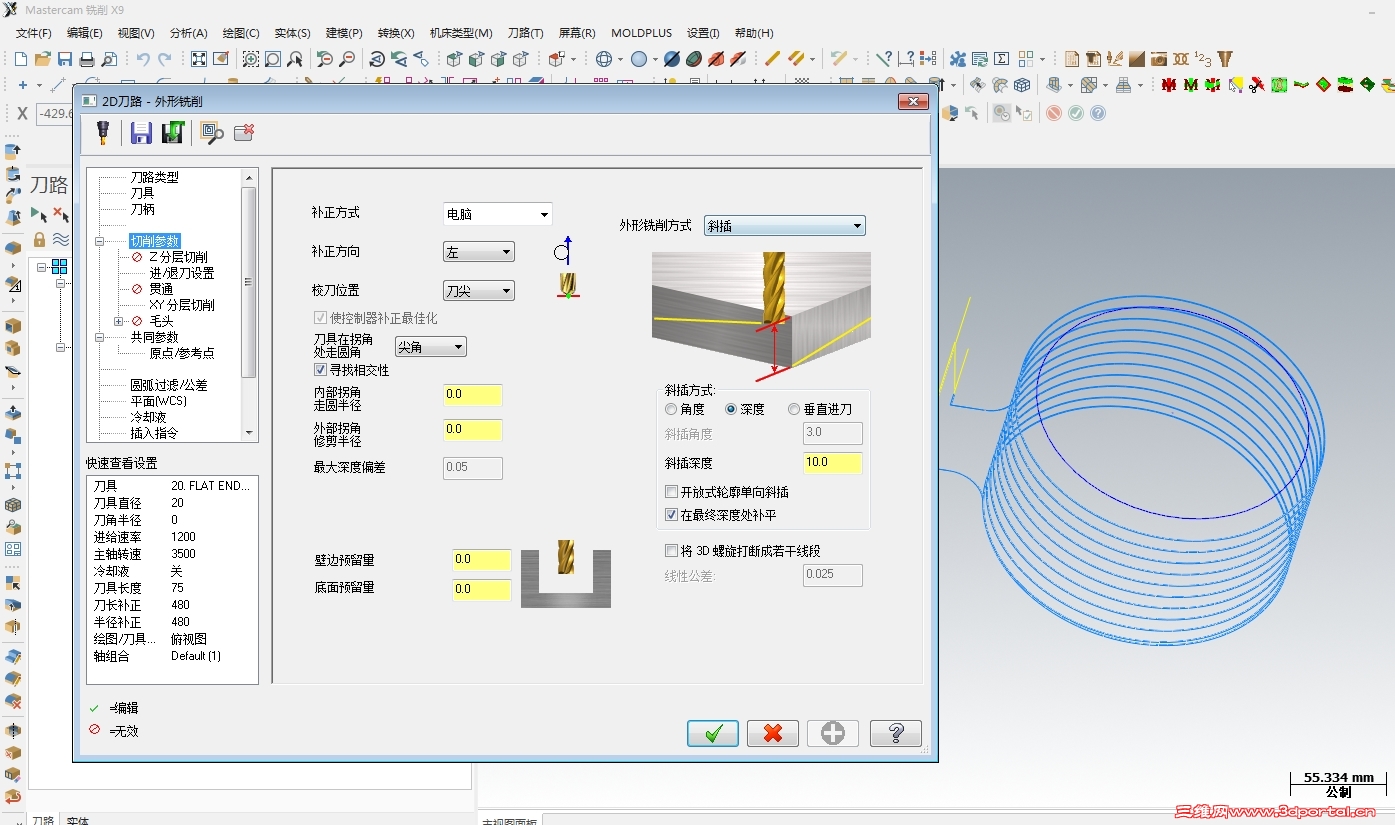Select the 角度 ramp radio button
The width and height of the screenshot is (1395, 825).
[x=671, y=409]
